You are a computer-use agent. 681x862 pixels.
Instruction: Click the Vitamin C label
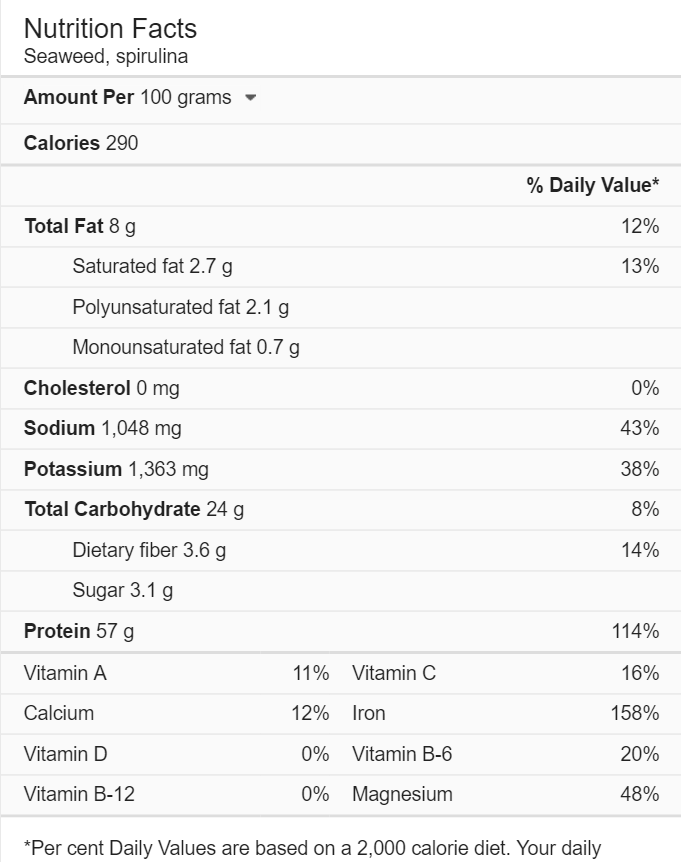[x=394, y=673]
